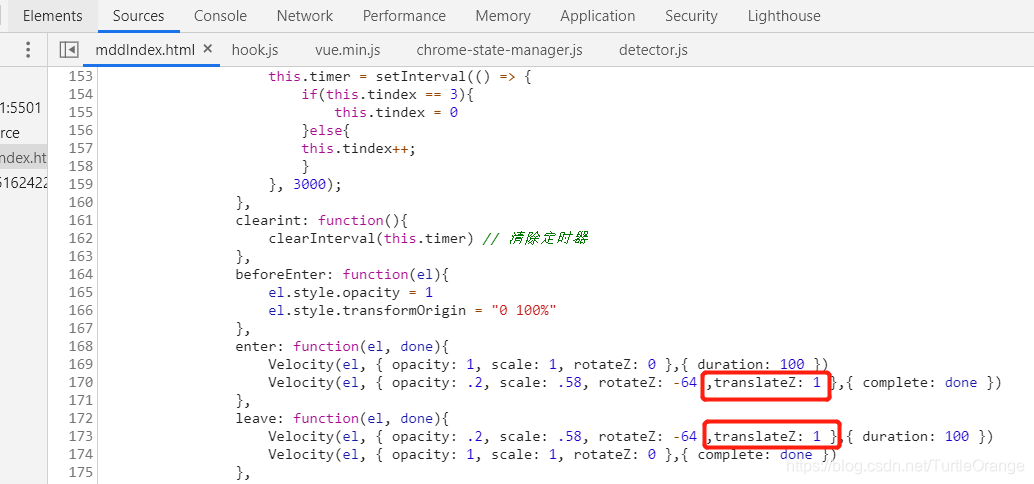Select the Sources panel tab

click(x=138, y=16)
